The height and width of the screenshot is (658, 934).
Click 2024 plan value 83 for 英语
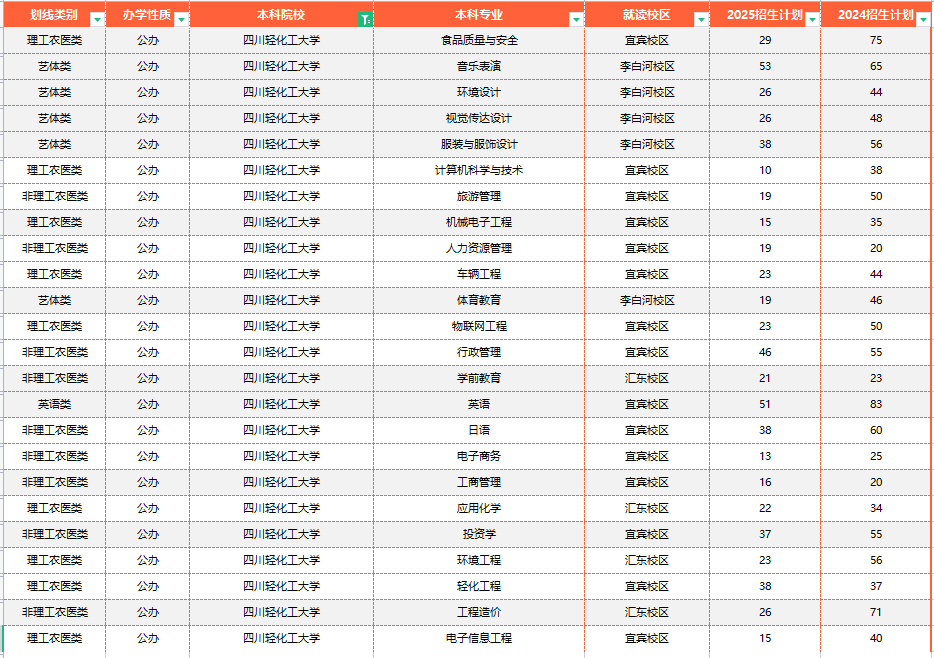click(x=876, y=404)
